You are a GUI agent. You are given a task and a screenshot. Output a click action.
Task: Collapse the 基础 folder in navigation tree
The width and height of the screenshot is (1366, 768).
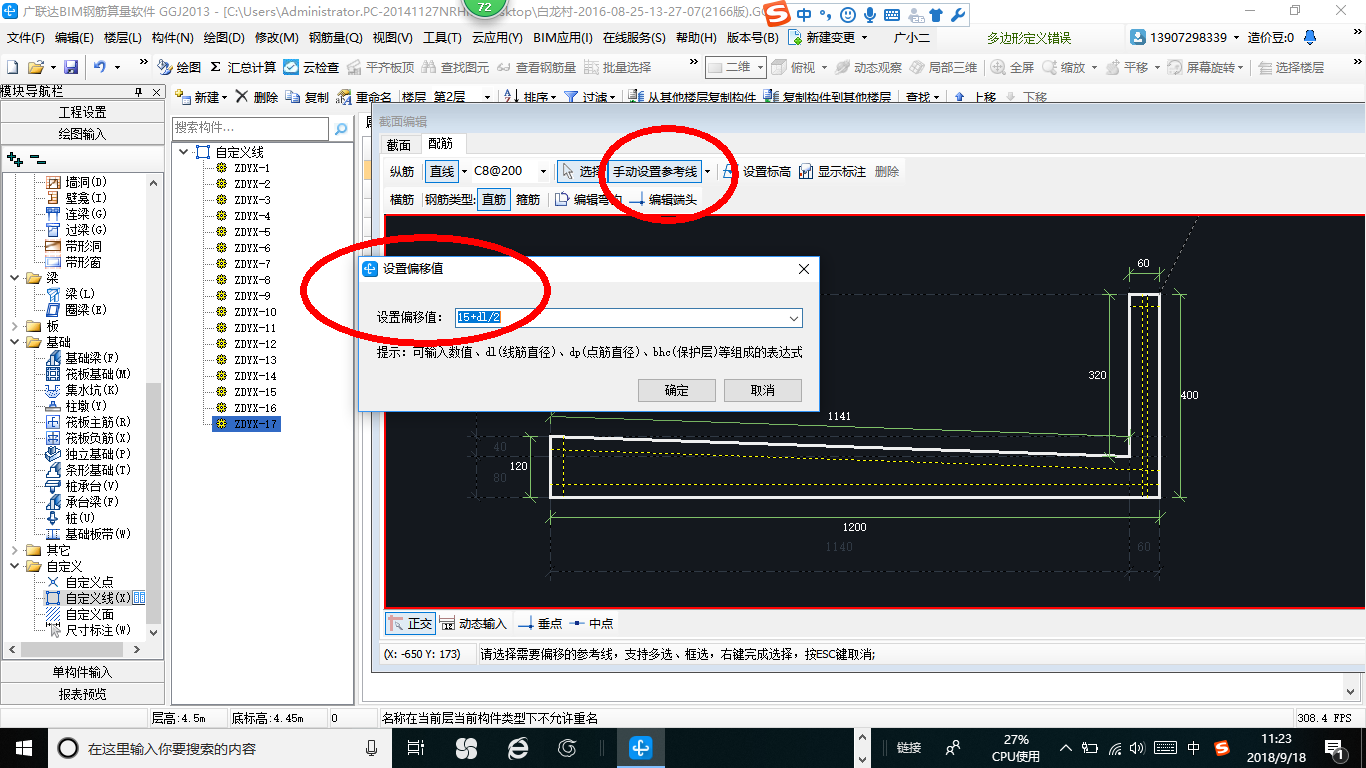coord(14,342)
